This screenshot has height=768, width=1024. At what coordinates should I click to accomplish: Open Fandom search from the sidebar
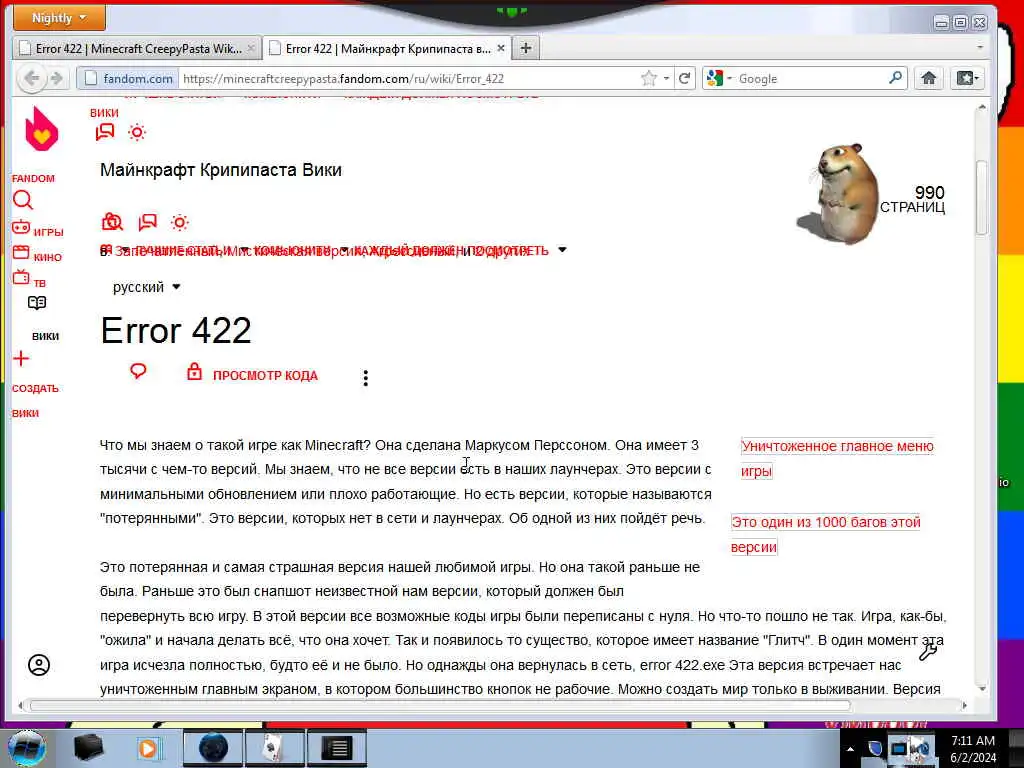pos(22,200)
